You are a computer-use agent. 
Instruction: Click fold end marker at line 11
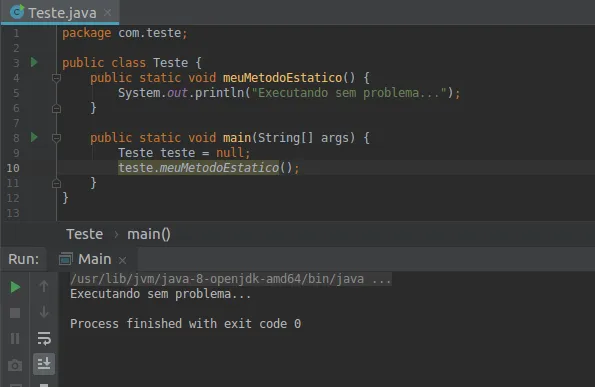(56, 184)
